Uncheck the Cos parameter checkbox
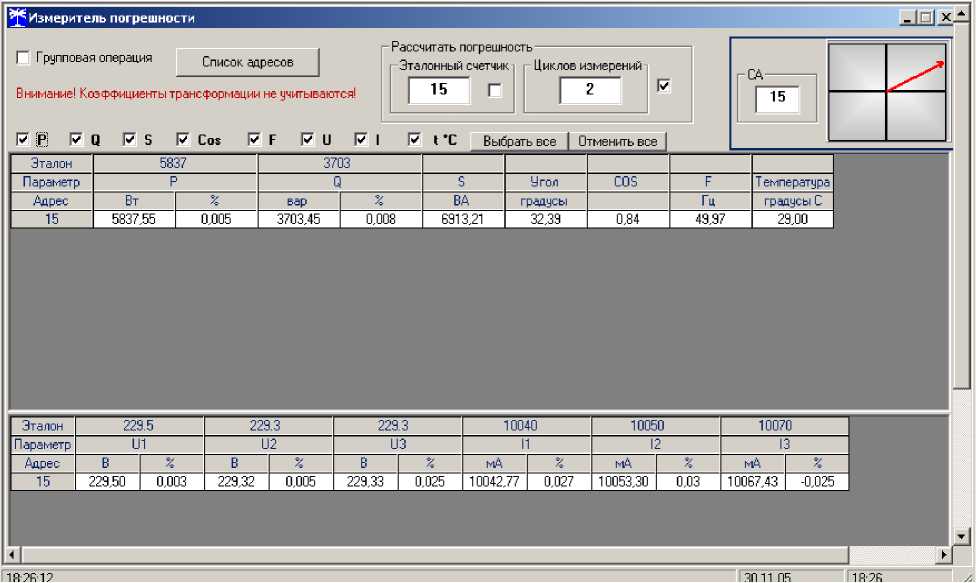The height and width of the screenshot is (583, 976). point(182,139)
